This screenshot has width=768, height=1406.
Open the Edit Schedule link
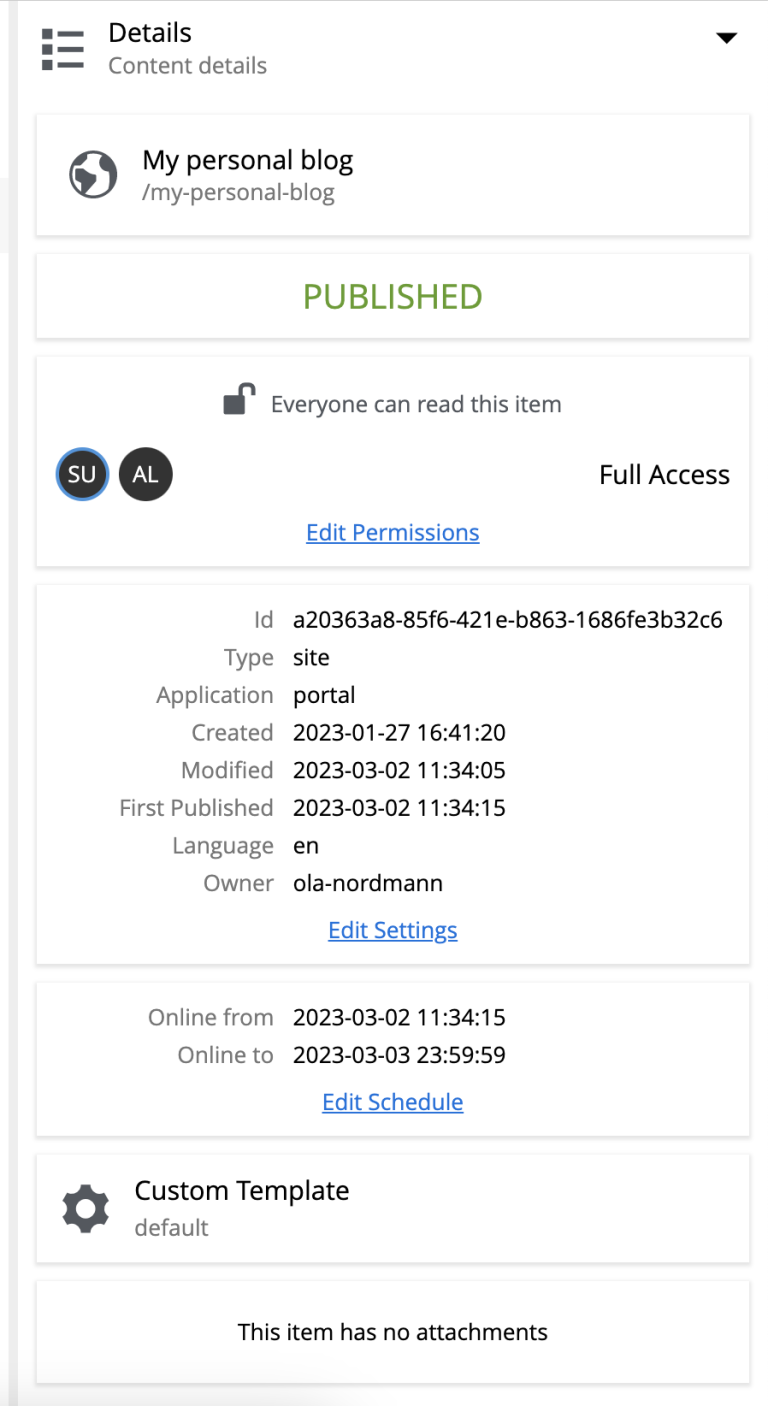[x=392, y=1102]
